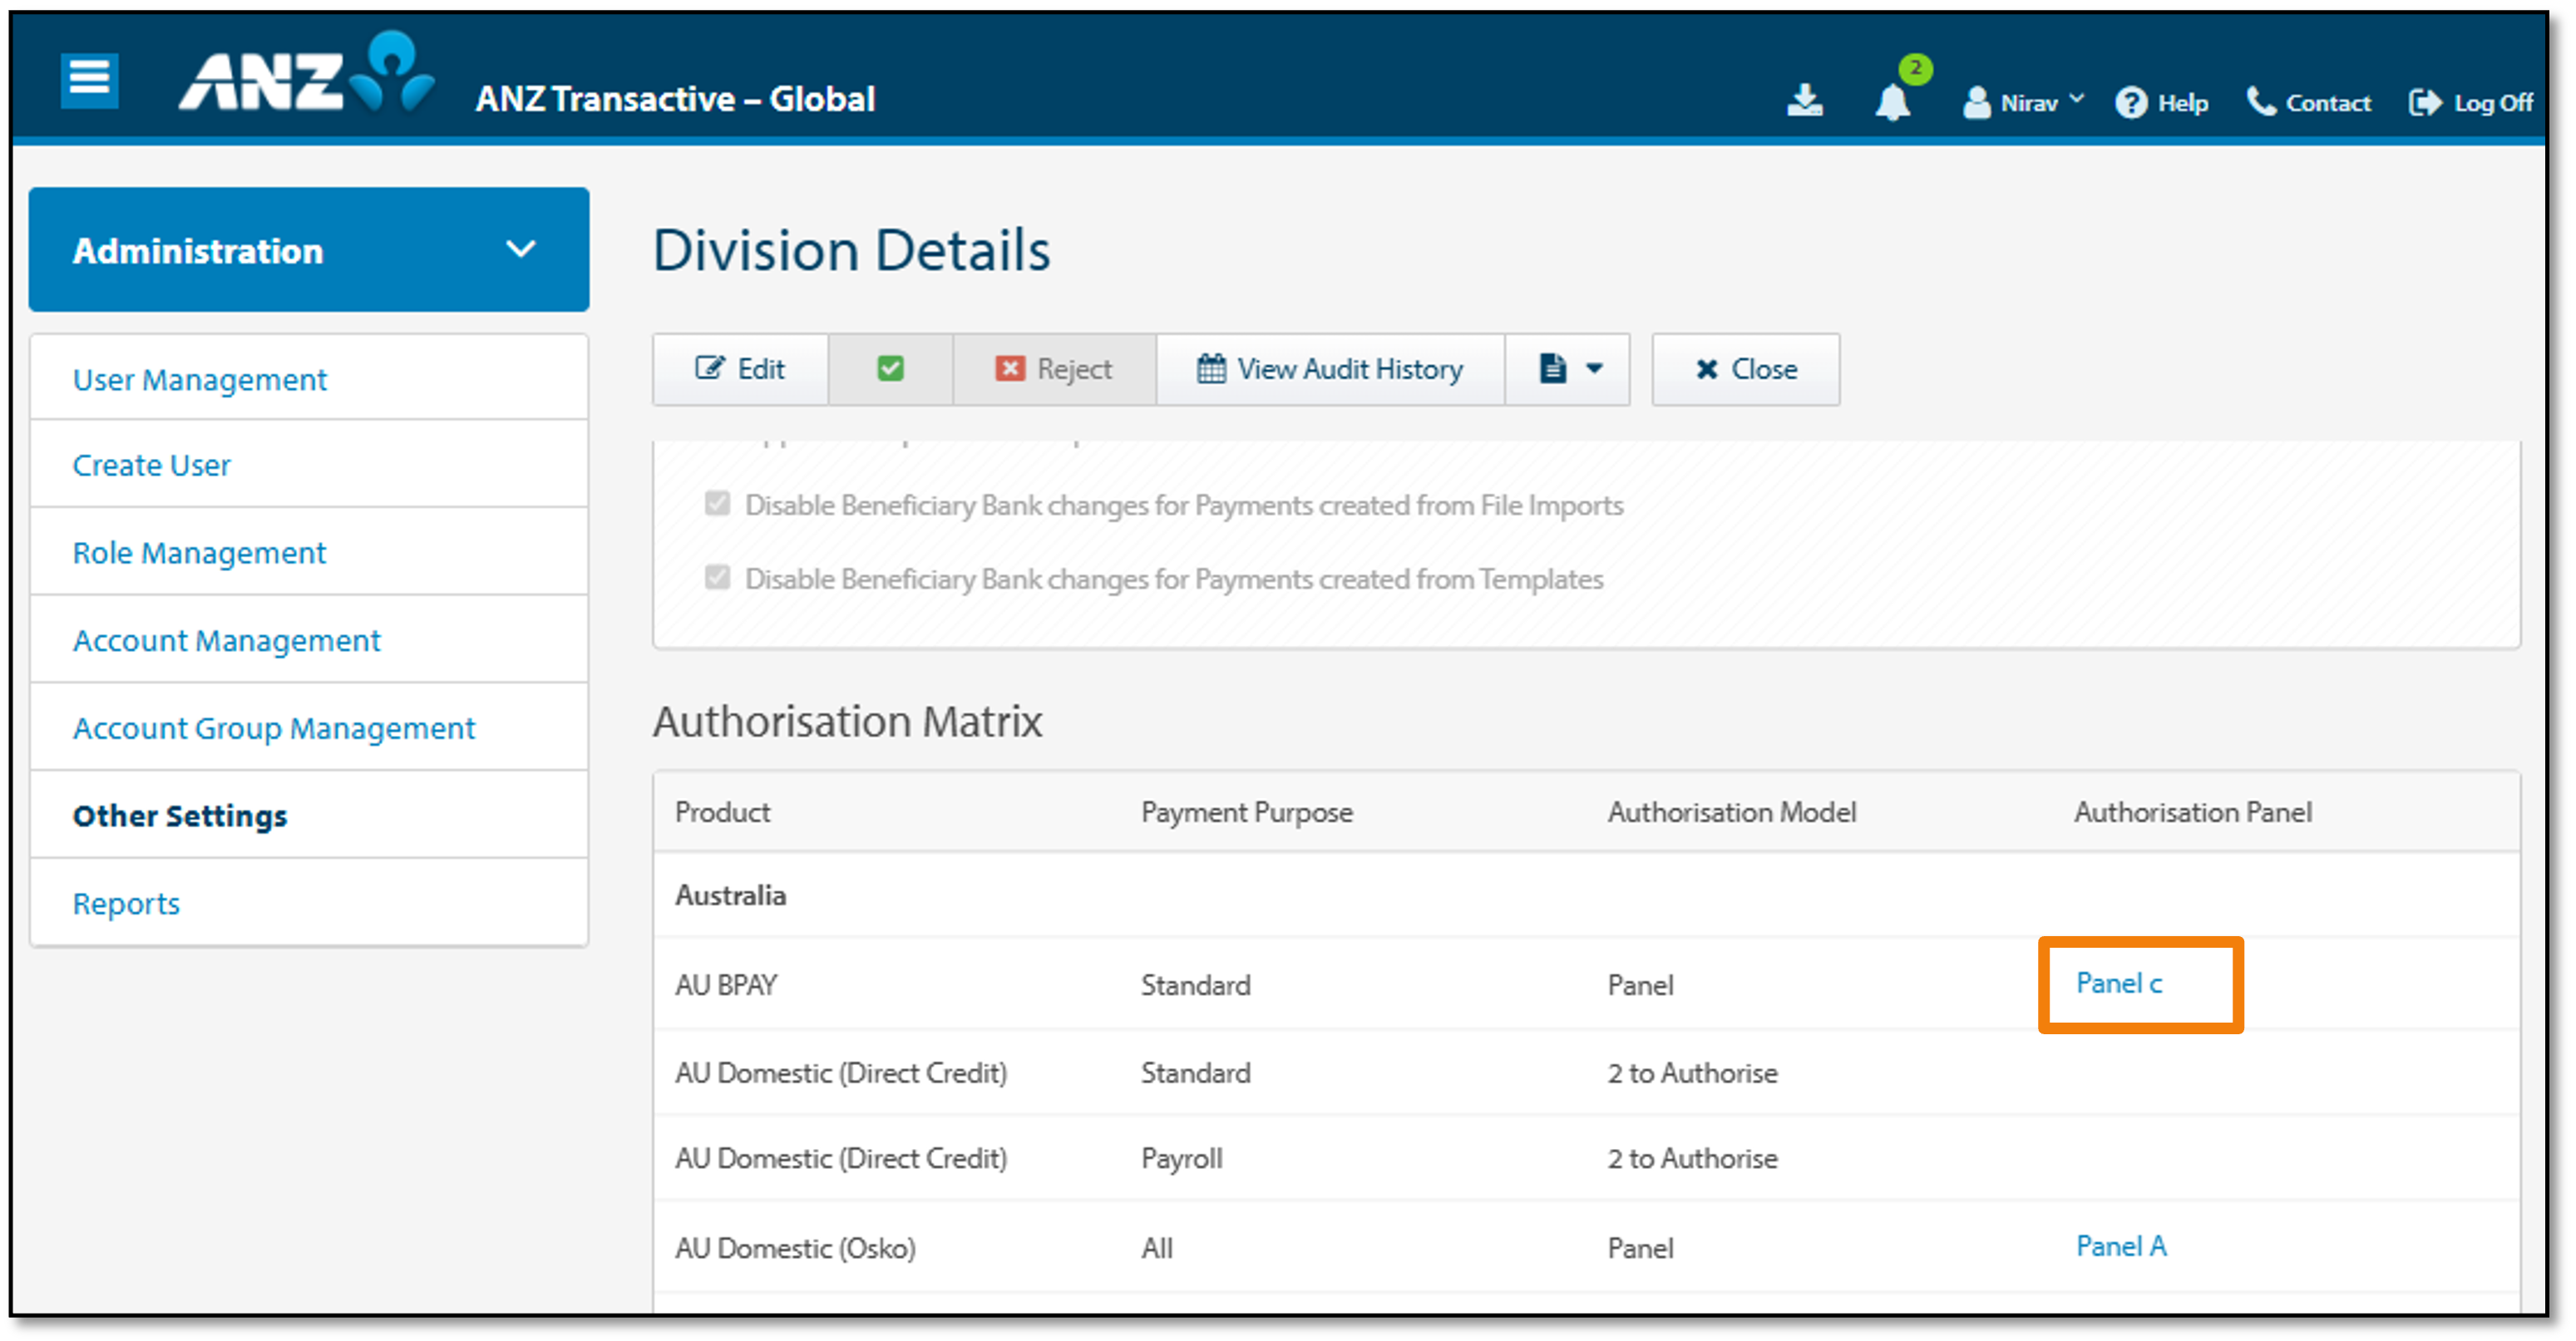Open the notifications bell

1893,103
